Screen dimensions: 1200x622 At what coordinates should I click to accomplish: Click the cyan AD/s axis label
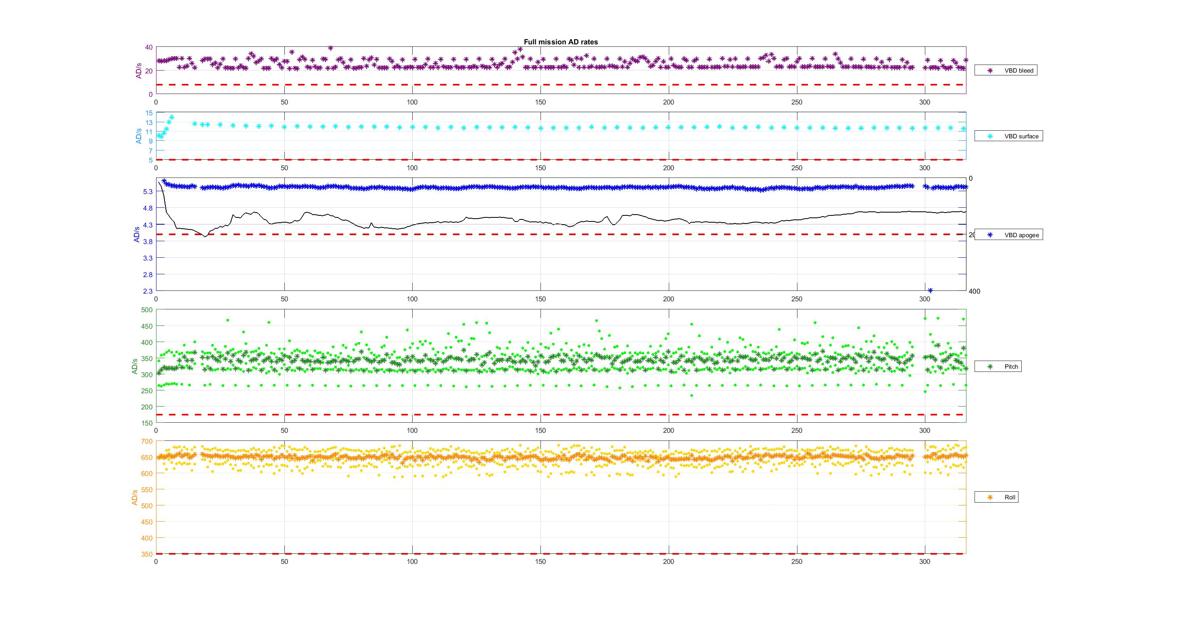coord(138,136)
